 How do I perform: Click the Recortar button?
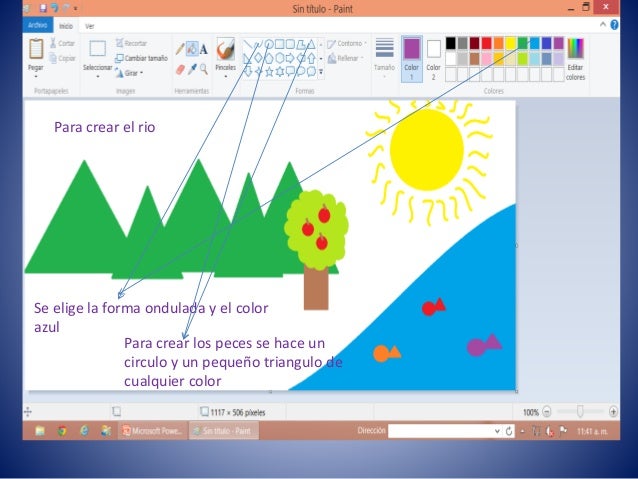[x=131, y=43]
